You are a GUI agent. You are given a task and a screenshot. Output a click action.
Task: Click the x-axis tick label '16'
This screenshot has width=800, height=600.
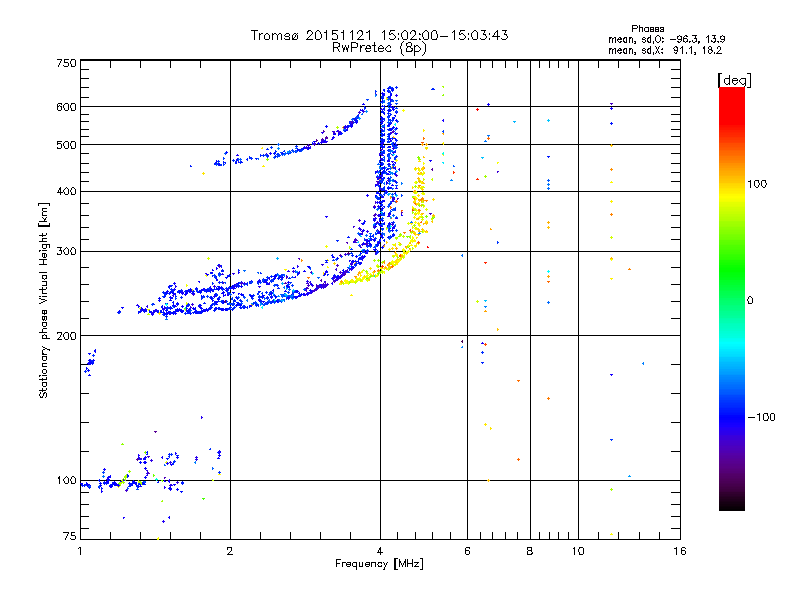(680, 551)
